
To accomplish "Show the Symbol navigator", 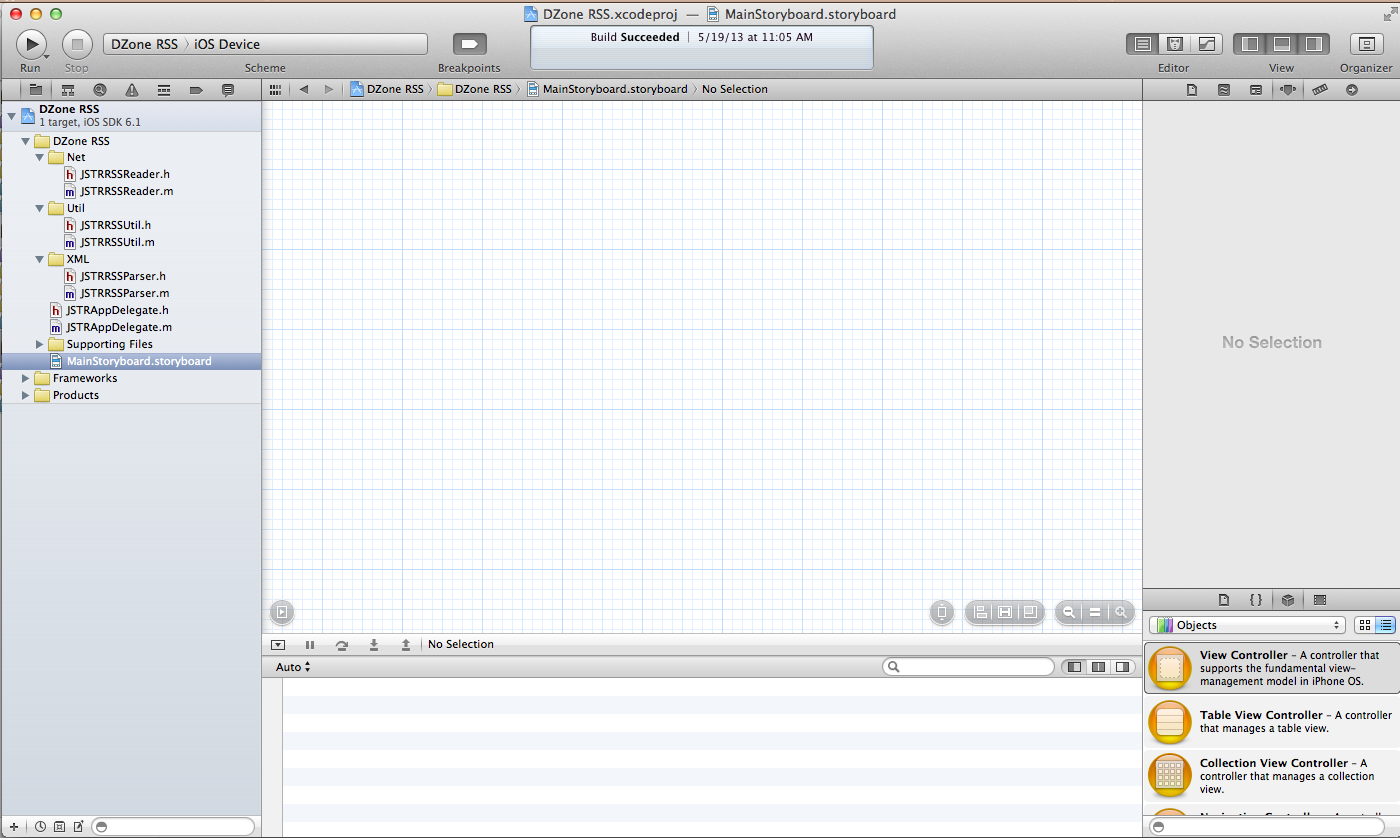I will pyautogui.click(x=67, y=90).
